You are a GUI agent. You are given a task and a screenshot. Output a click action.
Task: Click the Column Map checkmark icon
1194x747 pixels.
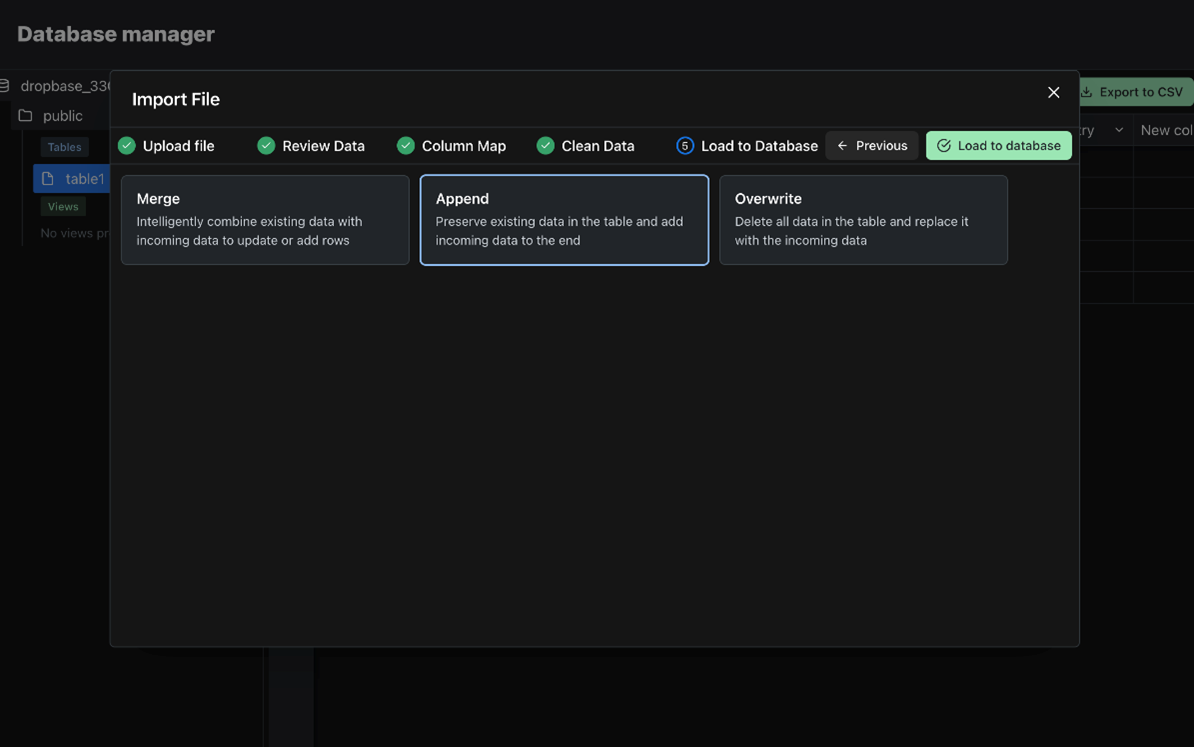[x=406, y=146]
